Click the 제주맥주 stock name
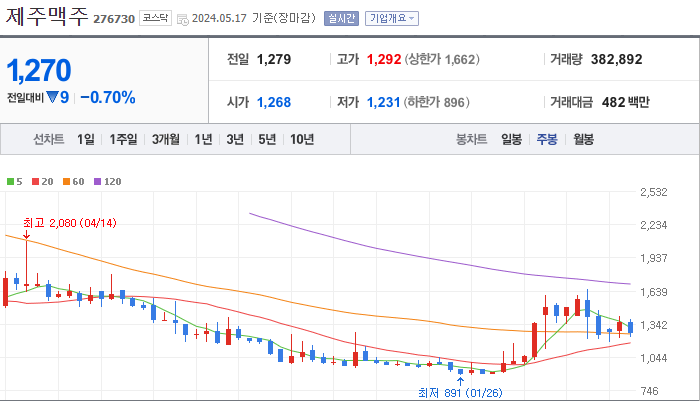The width and height of the screenshot is (700, 401). click(47, 17)
